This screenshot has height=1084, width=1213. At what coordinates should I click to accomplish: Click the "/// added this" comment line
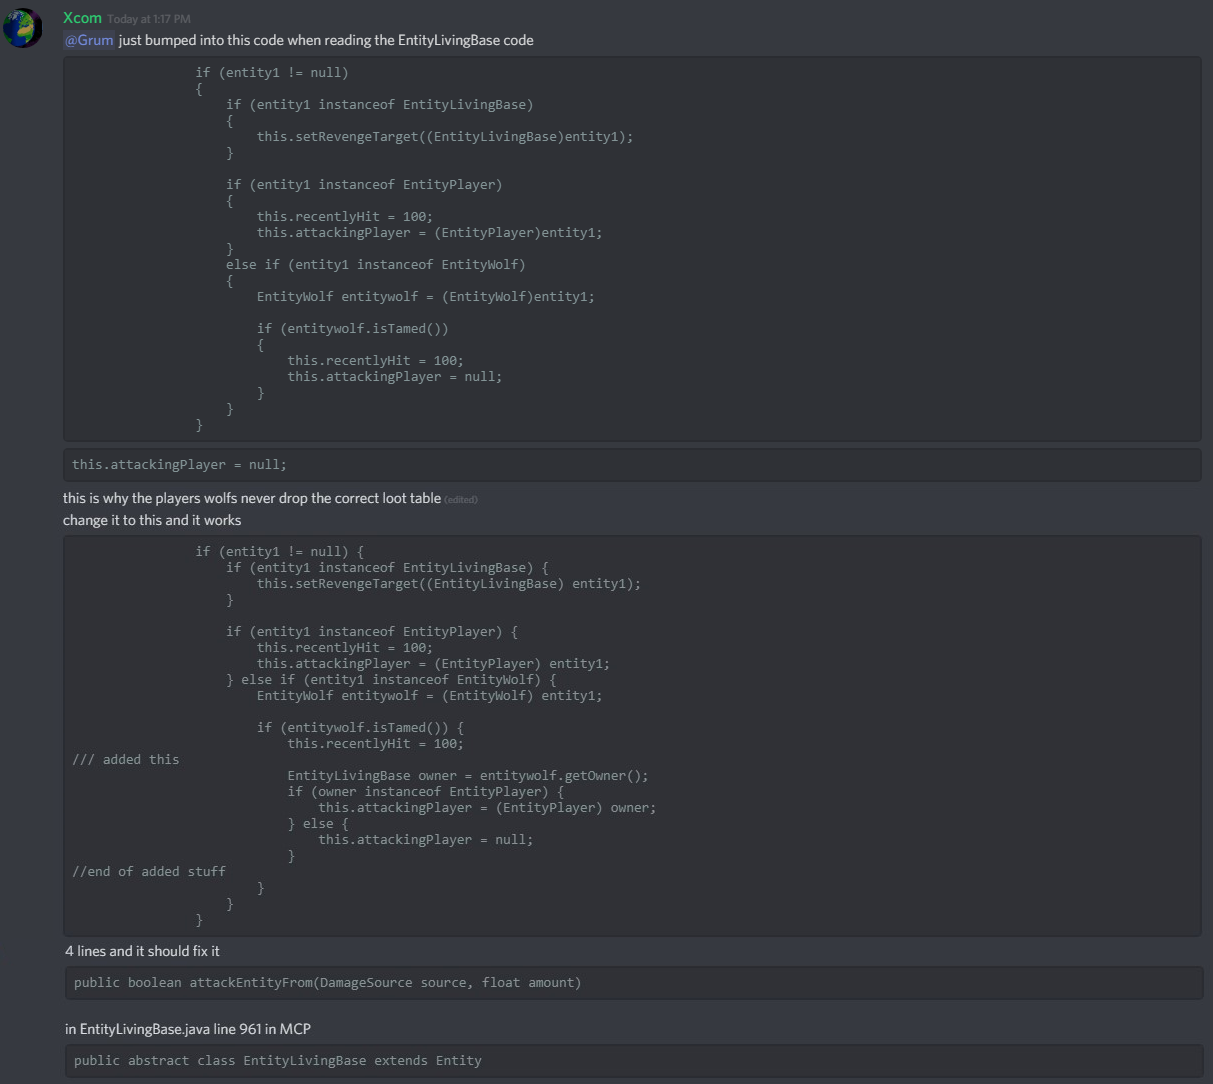coord(126,760)
